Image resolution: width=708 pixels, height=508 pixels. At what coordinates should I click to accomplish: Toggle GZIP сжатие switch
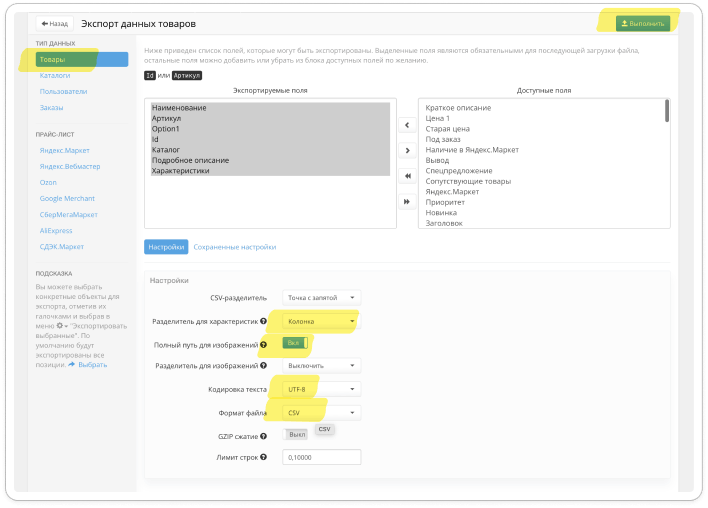(295, 434)
